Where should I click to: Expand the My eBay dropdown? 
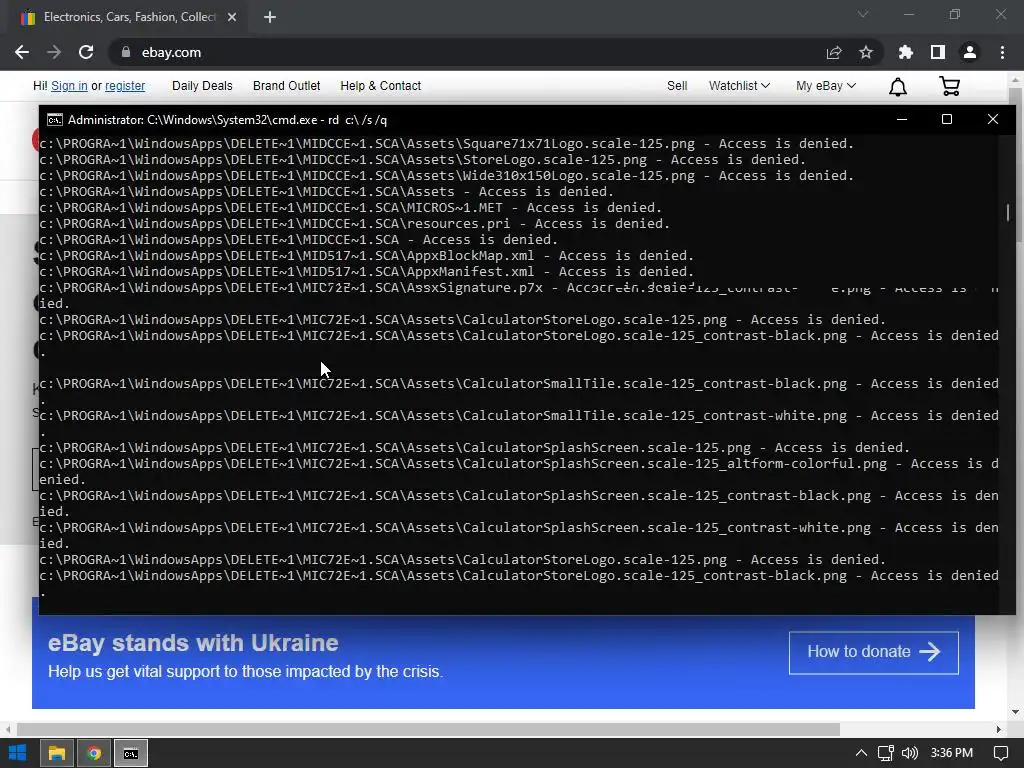[x=825, y=86]
